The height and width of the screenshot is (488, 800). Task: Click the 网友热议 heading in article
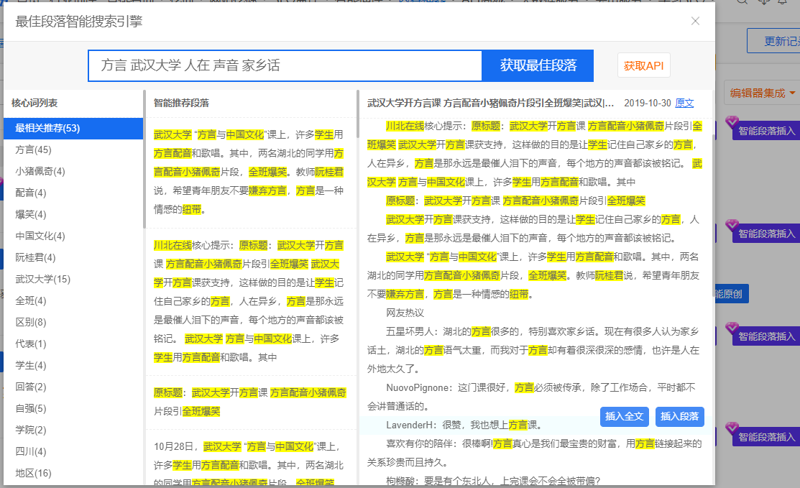[x=405, y=312]
